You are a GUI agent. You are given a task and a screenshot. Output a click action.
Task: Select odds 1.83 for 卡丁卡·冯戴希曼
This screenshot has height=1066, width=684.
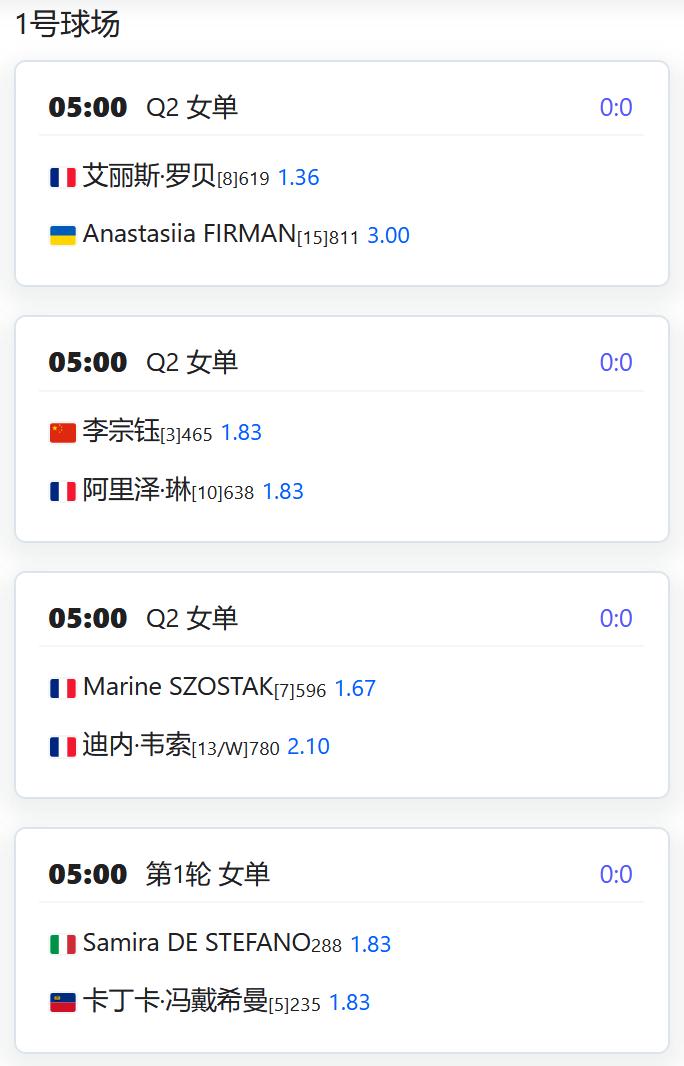(349, 1002)
